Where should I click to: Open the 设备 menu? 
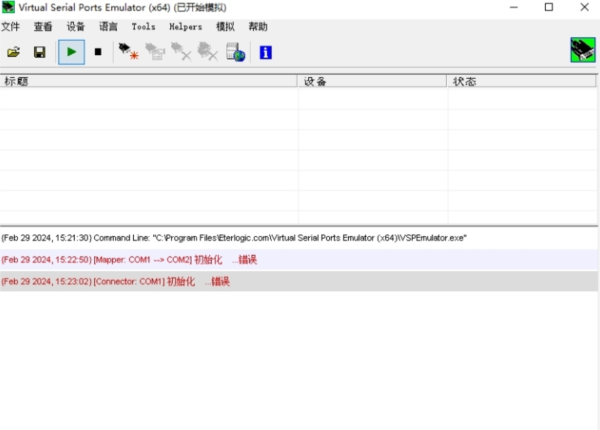coord(75,27)
